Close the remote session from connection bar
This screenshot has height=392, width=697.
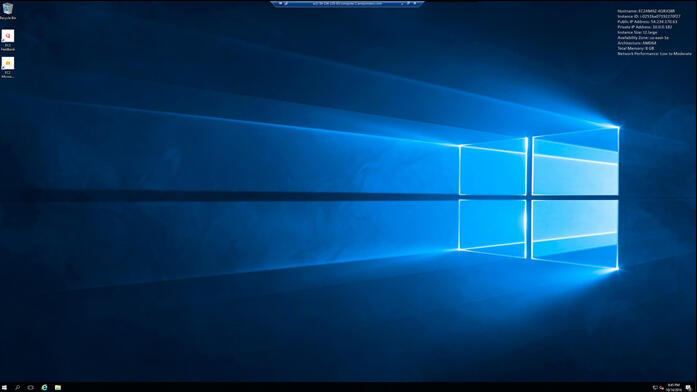(415, 4)
